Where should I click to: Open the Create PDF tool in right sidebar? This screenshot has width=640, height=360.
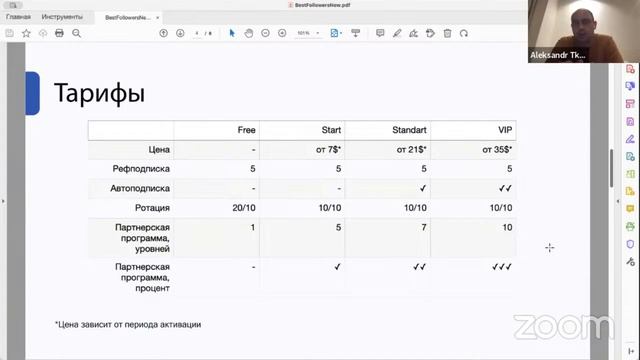pyautogui.click(x=630, y=69)
